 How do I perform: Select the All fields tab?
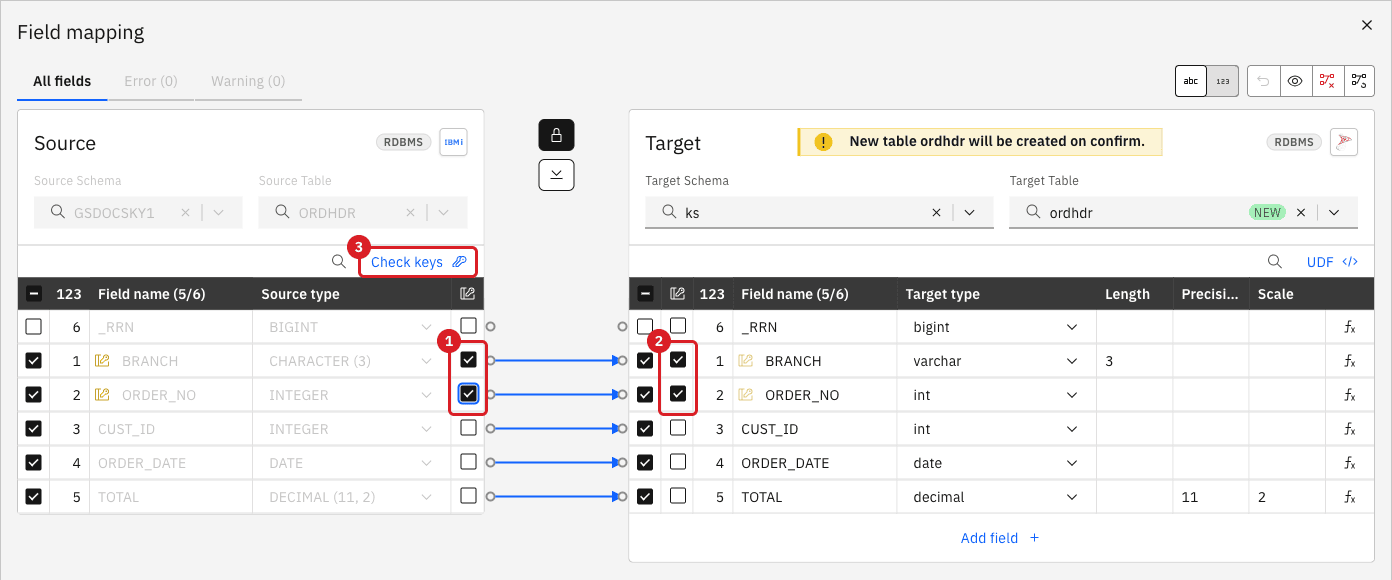pos(62,81)
